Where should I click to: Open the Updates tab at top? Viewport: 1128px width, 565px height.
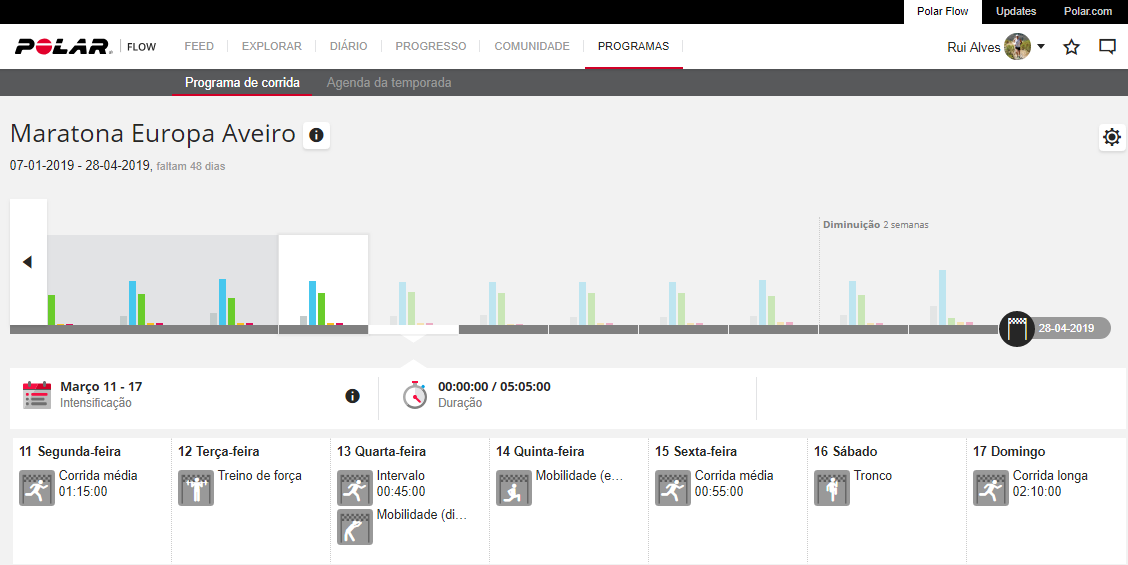[x=1016, y=11]
